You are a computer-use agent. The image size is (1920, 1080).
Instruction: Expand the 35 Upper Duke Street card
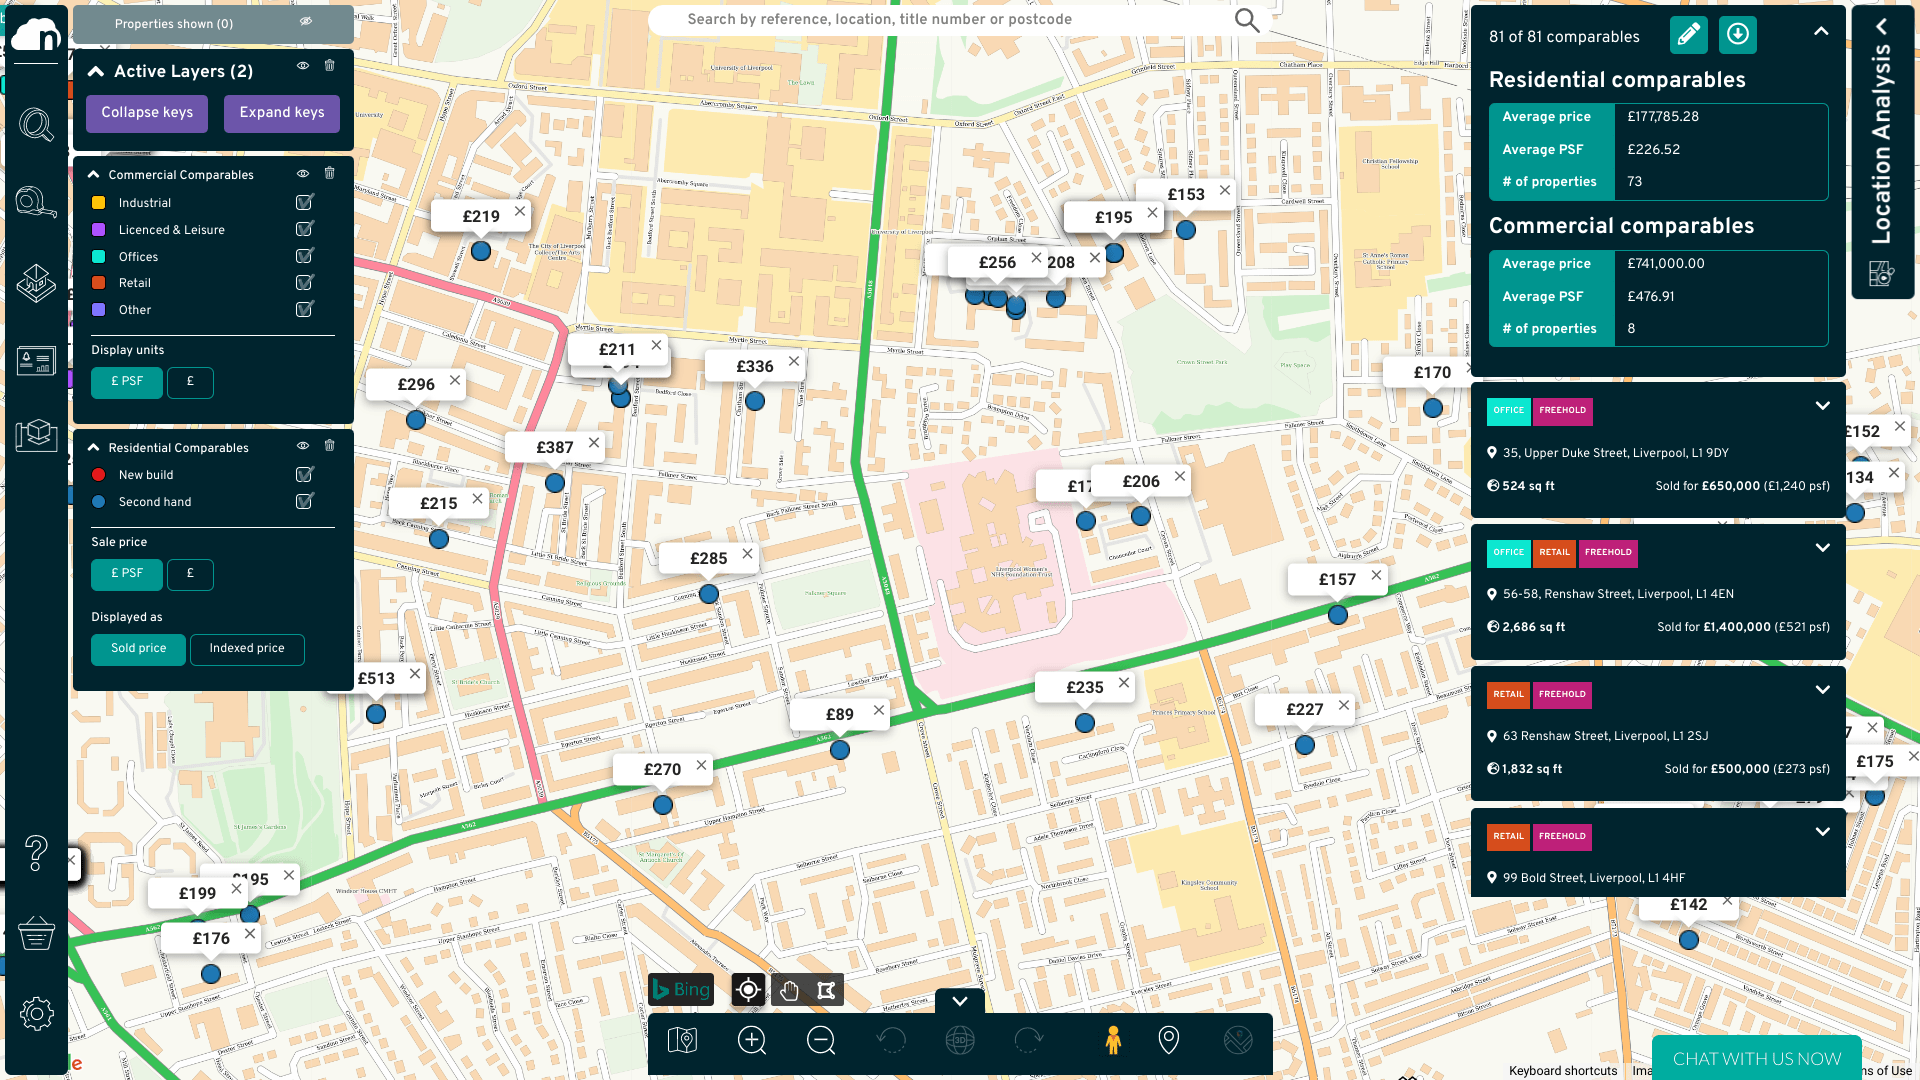1822,406
